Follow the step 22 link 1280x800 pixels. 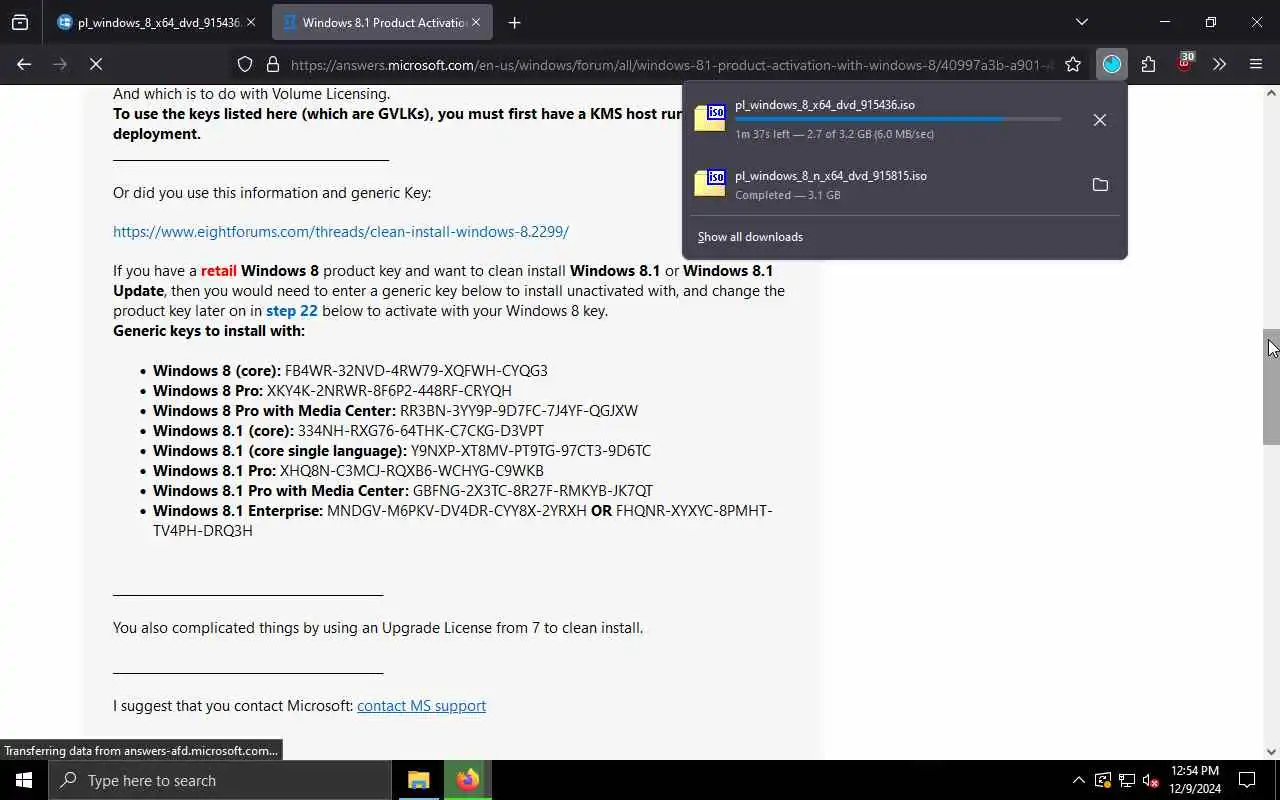(x=292, y=310)
